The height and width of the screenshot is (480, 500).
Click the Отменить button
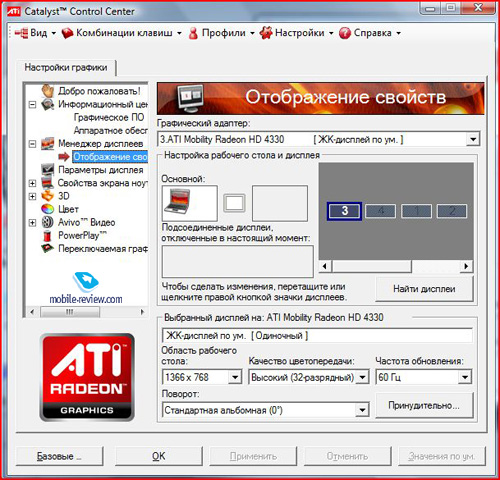(x=347, y=456)
